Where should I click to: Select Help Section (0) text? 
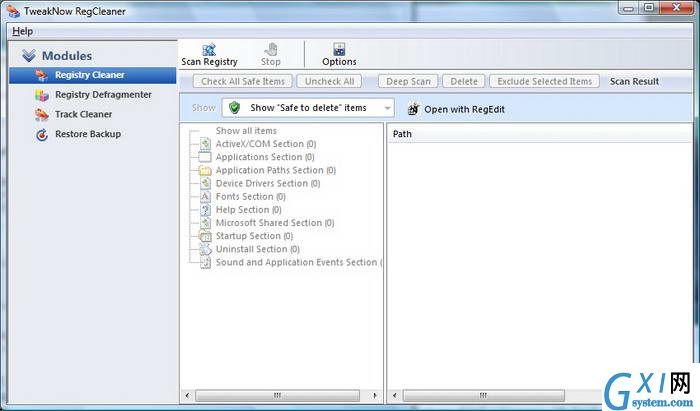coord(249,210)
